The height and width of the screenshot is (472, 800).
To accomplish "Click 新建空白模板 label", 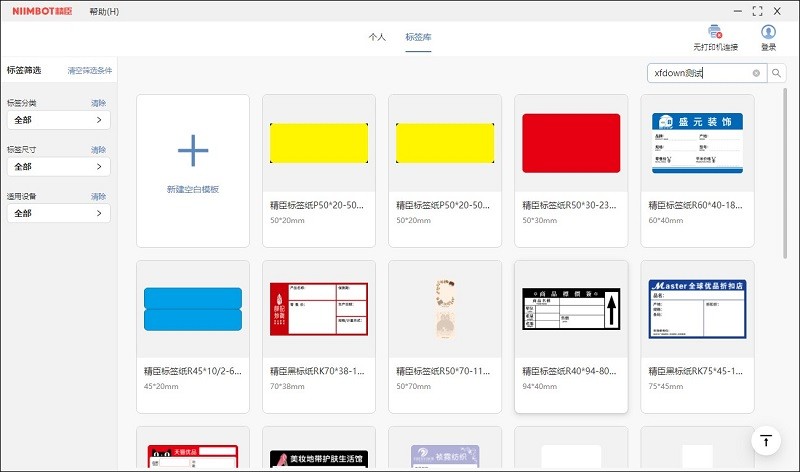I will click(x=193, y=189).
